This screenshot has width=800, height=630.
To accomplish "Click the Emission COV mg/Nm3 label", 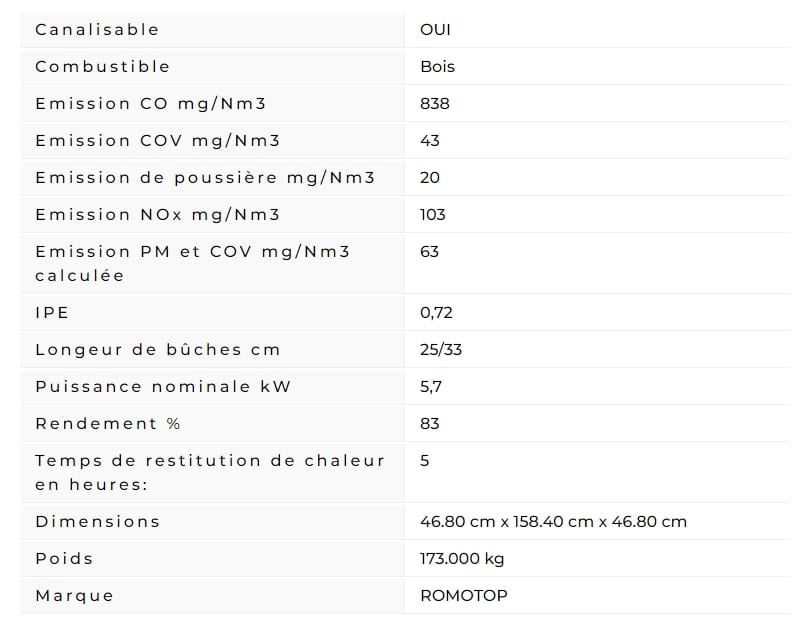I will click(x=158, y=140).
